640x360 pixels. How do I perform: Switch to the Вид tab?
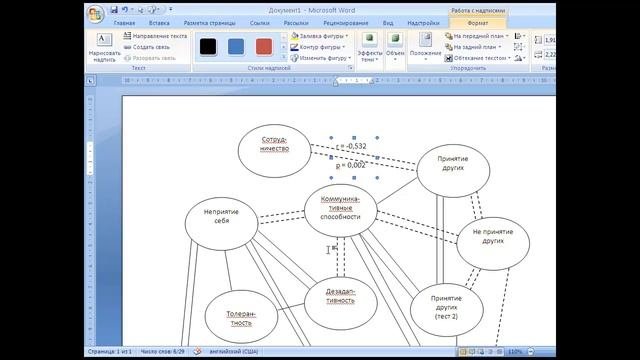click(388, 23)
